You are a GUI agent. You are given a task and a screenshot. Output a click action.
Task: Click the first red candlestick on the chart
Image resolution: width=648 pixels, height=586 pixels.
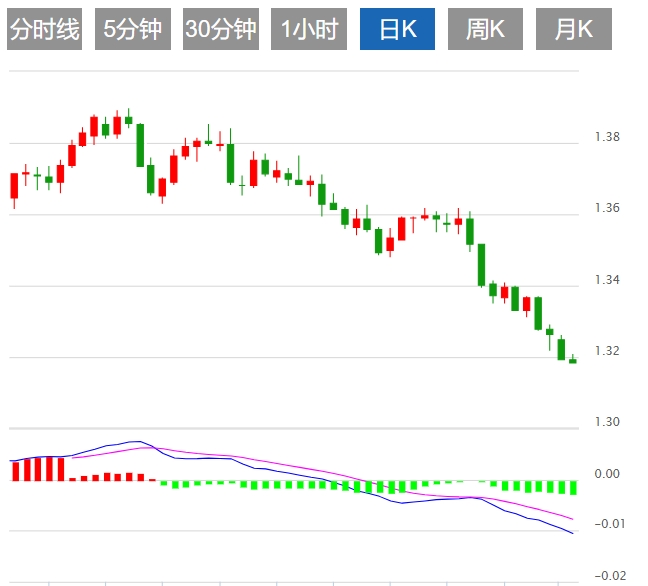coord(14,187)
